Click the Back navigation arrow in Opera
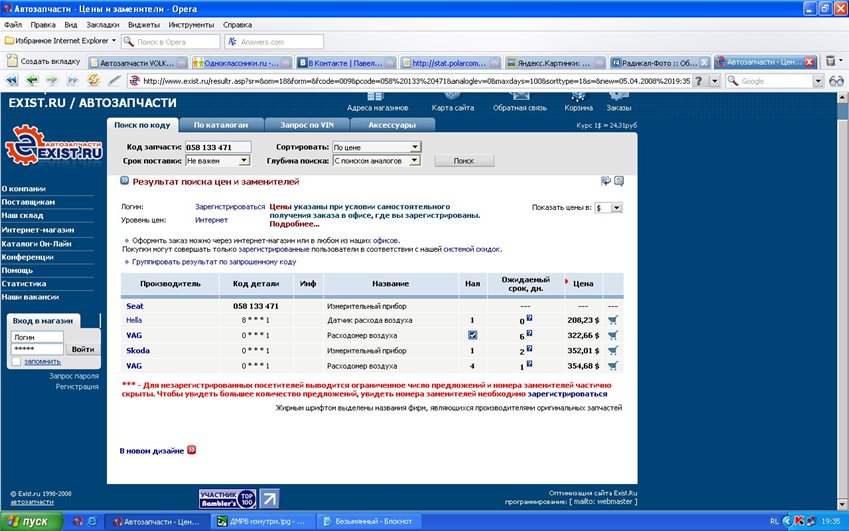The image size is (849, 531). click(32, 81)
